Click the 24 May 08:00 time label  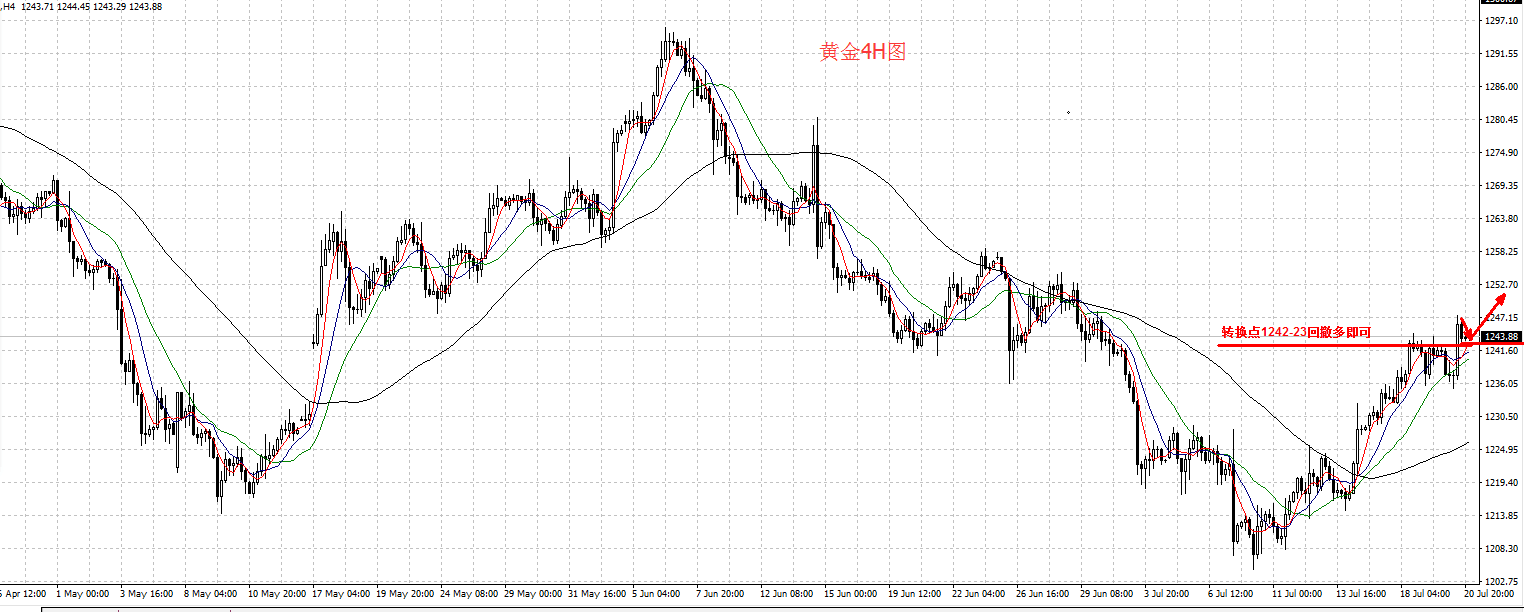pyautogui.click(x=467, y=593)
